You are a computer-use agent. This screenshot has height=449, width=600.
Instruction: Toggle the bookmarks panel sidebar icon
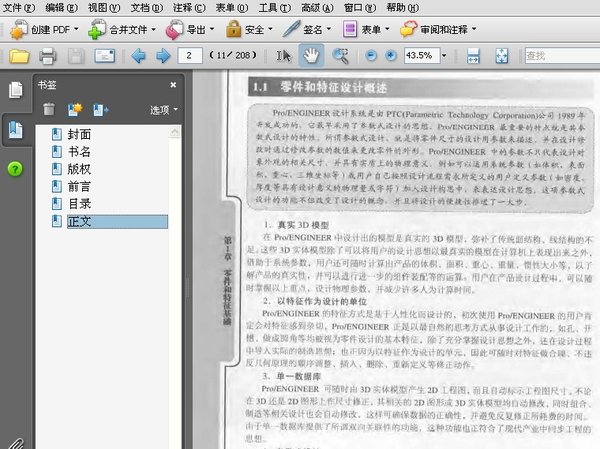click(15, 130)
